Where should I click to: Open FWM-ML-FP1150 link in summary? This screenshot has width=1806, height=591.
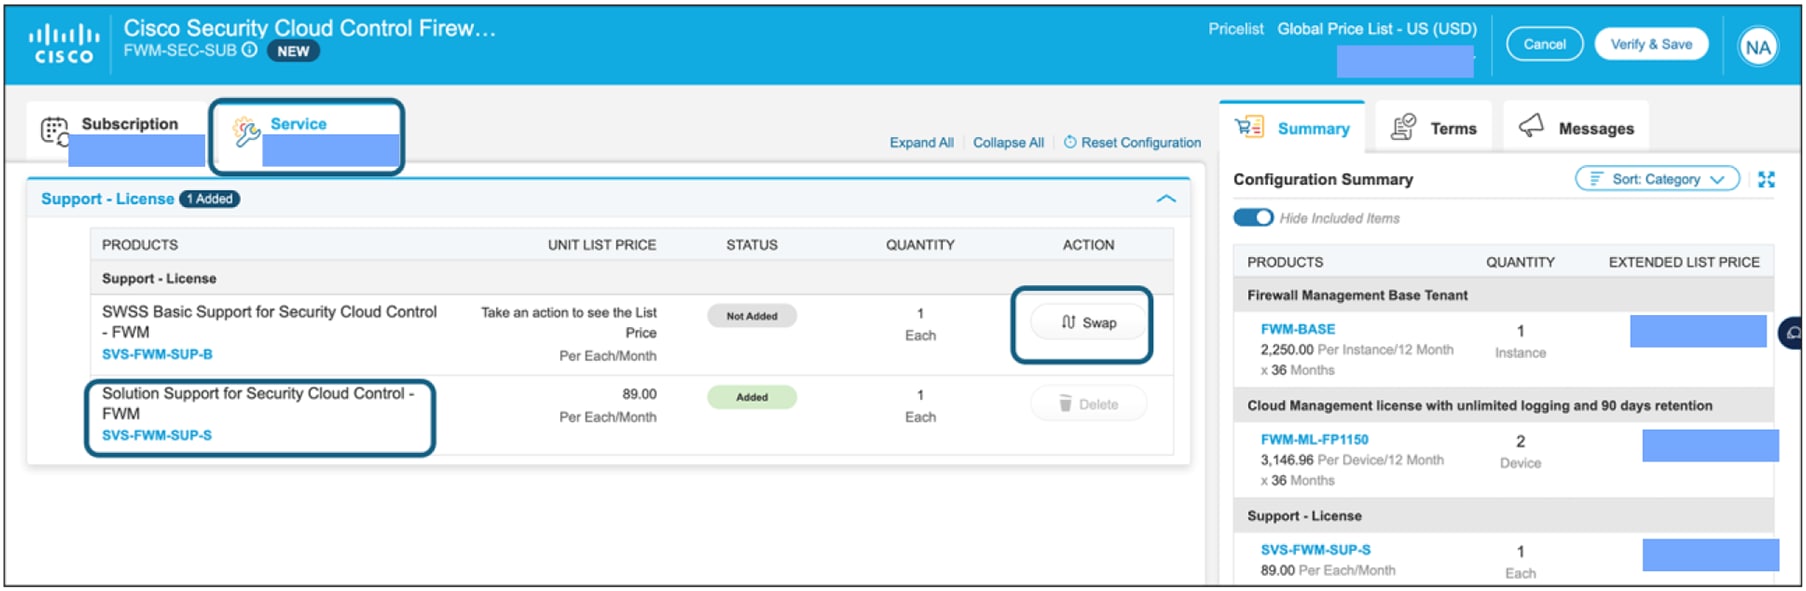(x=1314, y=439)
